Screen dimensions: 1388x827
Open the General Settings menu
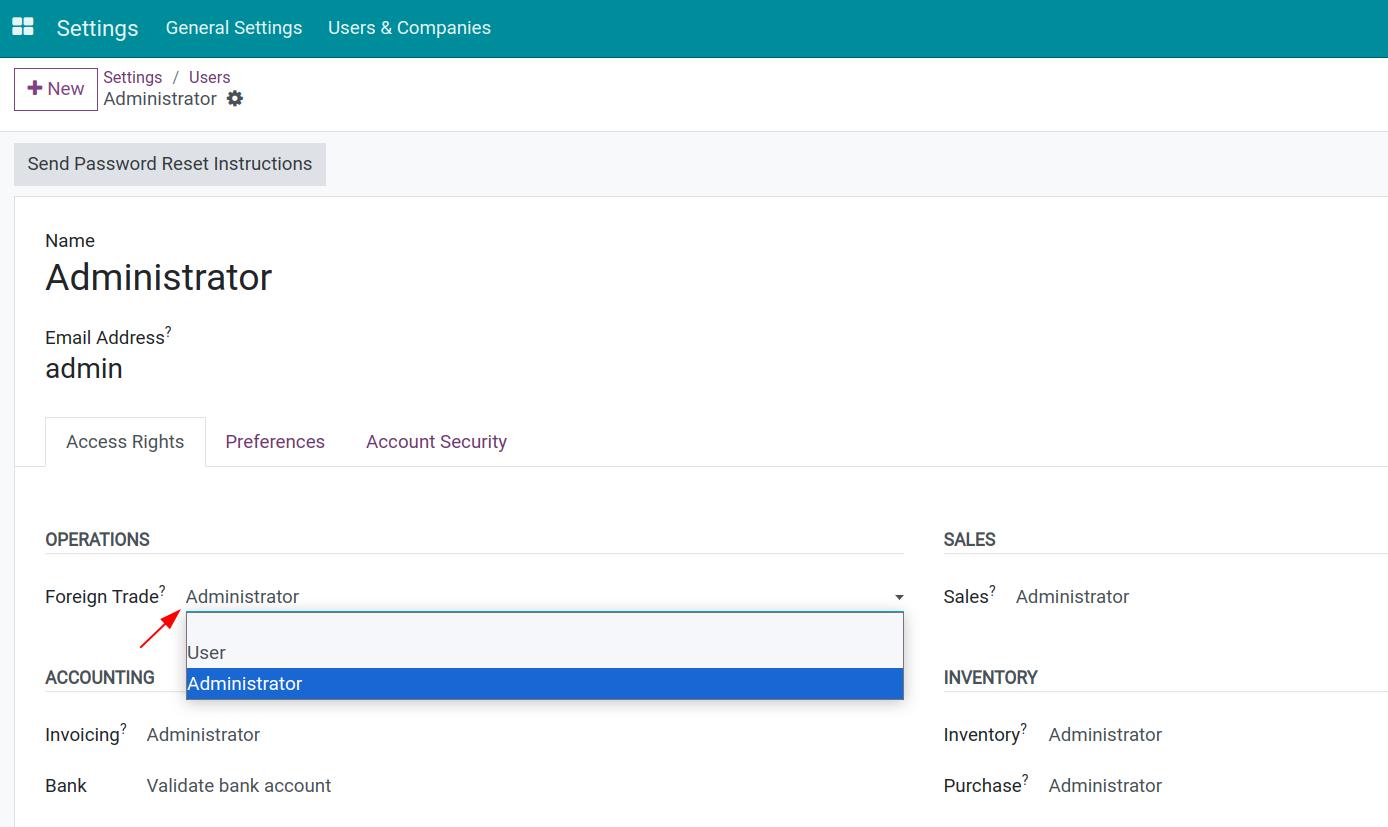tap(234, 28)
